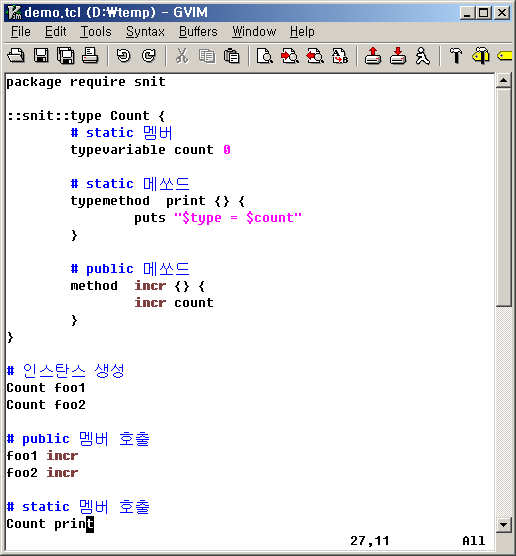This screenshot has width=516, height=556.
Task: Click the Paste clipboard icon
Action: 232,56
